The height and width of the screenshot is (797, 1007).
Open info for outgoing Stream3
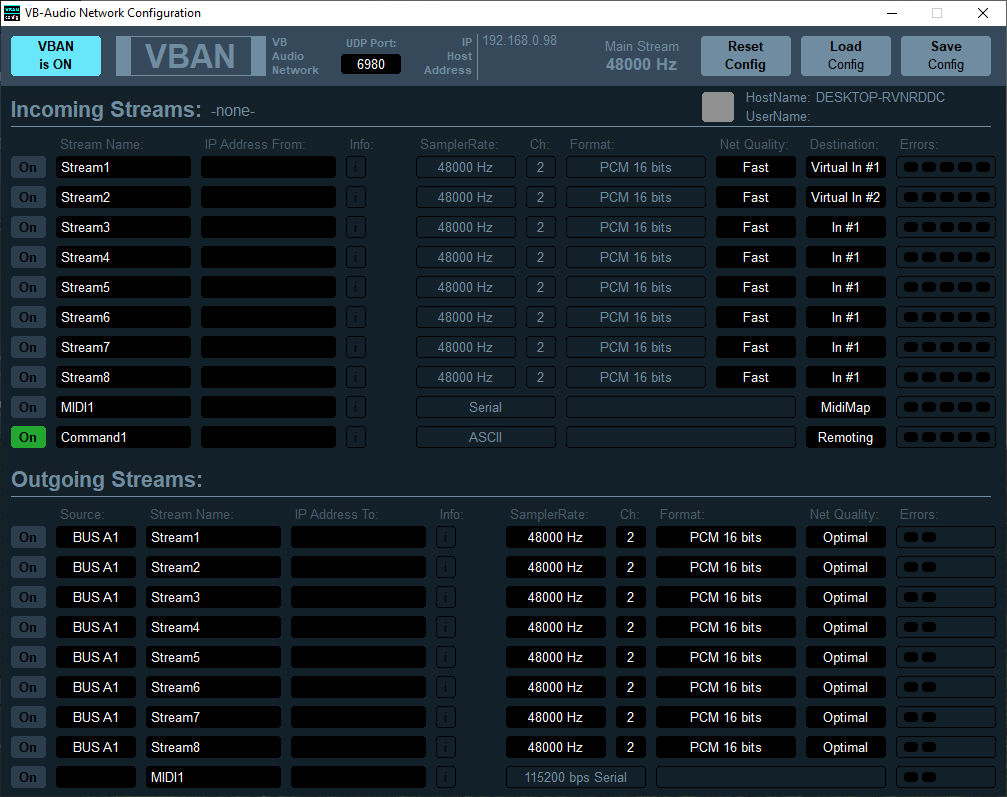click(x=446, y=597)
